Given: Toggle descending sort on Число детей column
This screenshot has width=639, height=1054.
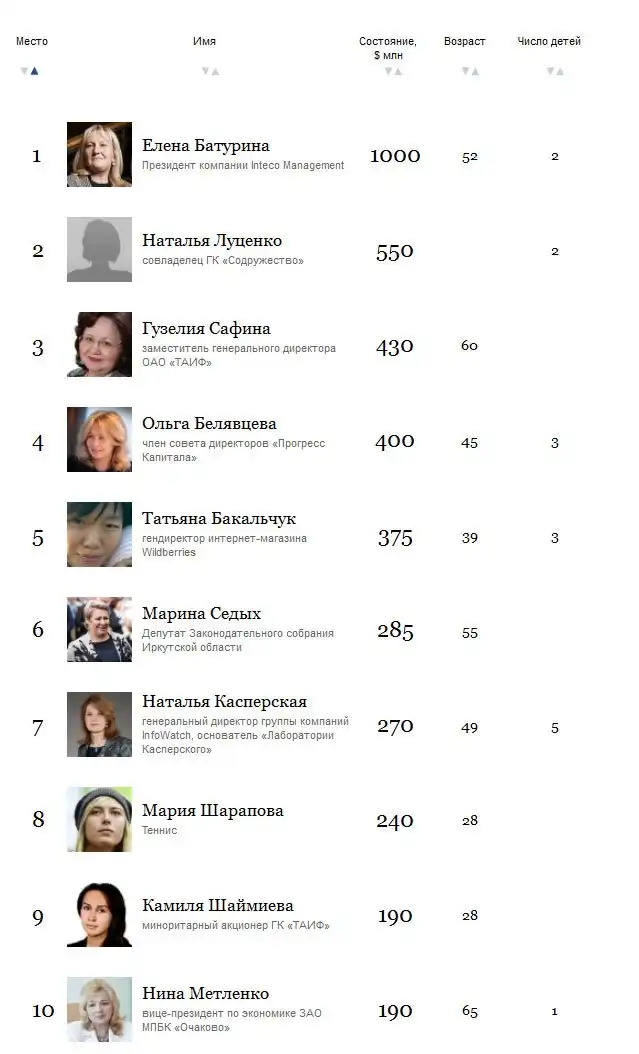Looking at the screenshot, I should (549, 70).
